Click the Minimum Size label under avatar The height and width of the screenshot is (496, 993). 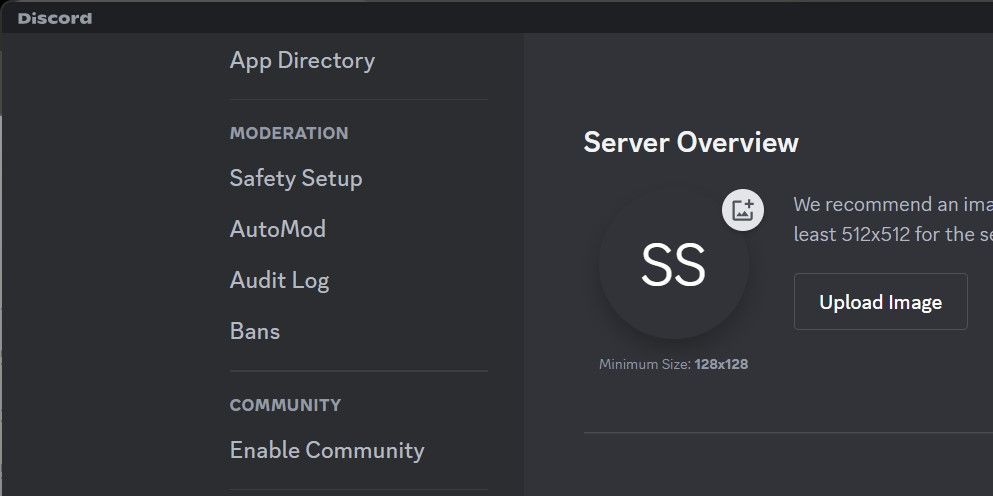645,365
